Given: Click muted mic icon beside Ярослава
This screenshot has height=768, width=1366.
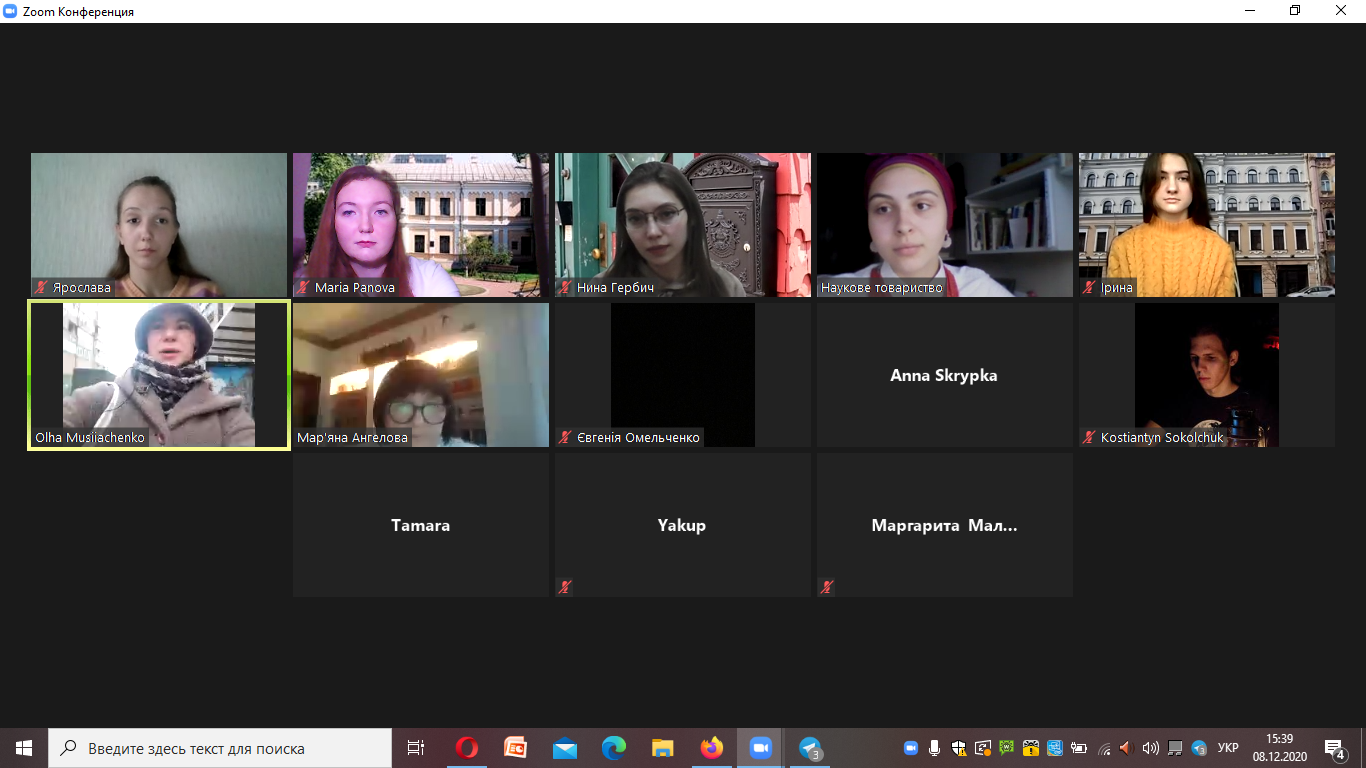Looking at the screenshot, I should pyautogui.click(x=42, y=288).
